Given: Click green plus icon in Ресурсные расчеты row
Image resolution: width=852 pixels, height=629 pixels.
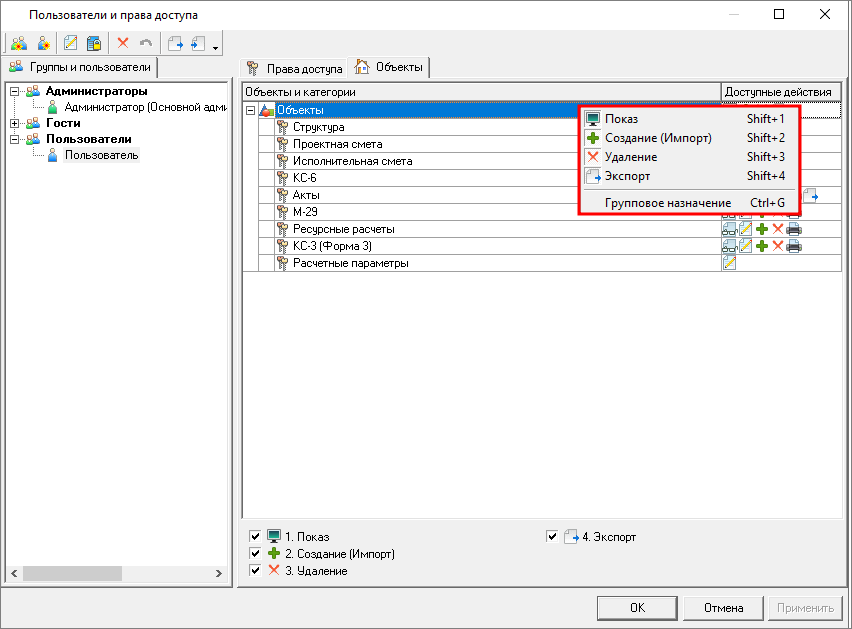Looking at the screenshot, I should (x=762, y=229).
